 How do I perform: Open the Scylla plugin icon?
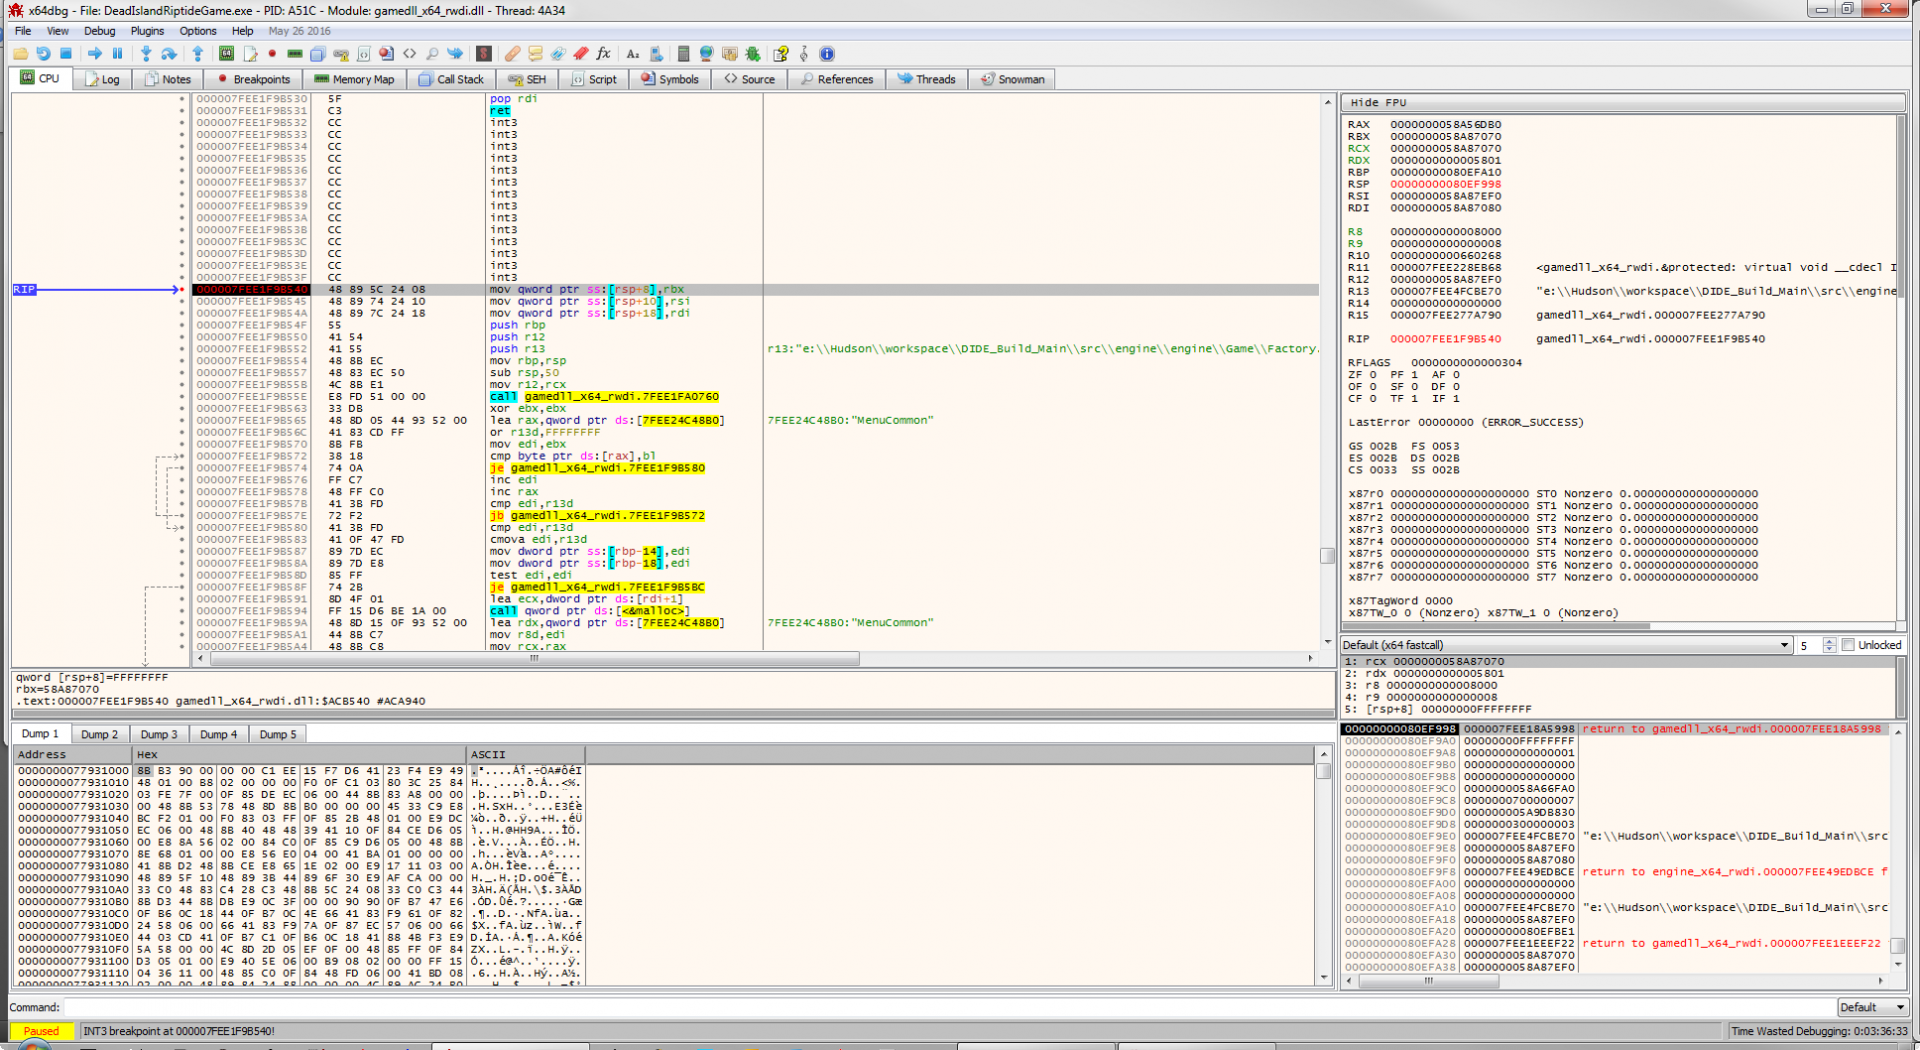click(x=484, y=54)
